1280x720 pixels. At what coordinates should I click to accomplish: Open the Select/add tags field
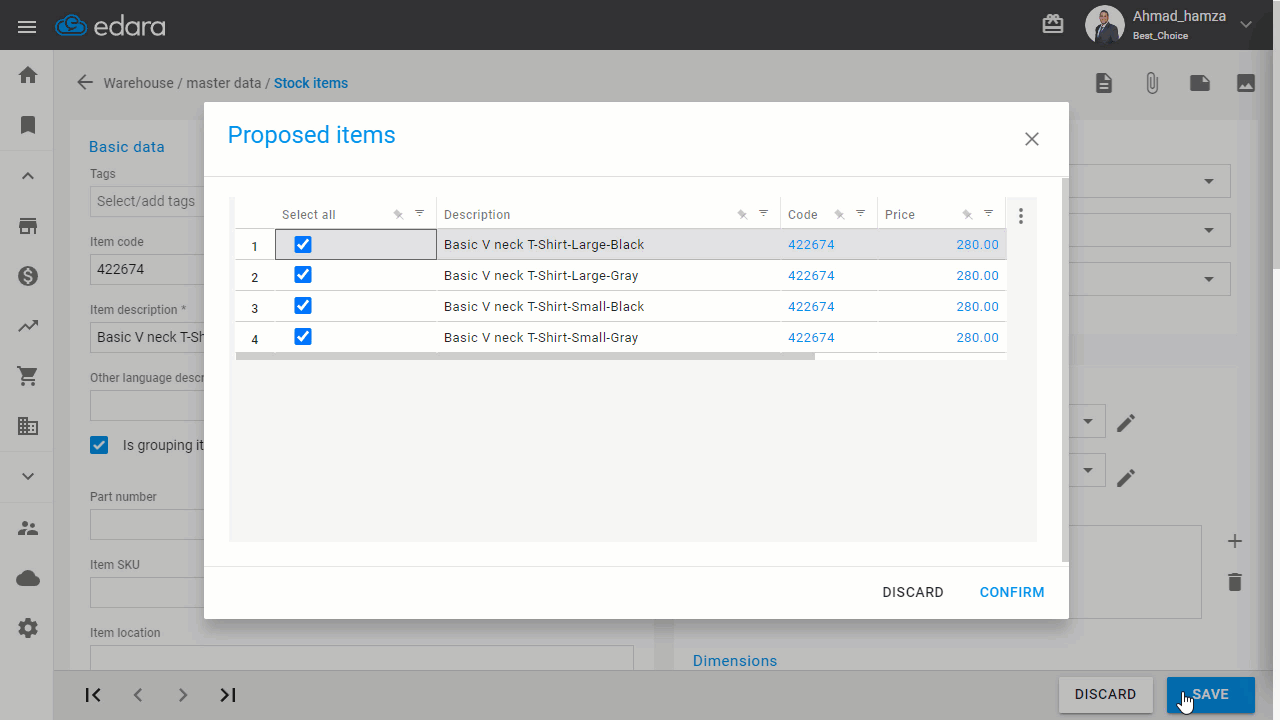coord(147,201)
